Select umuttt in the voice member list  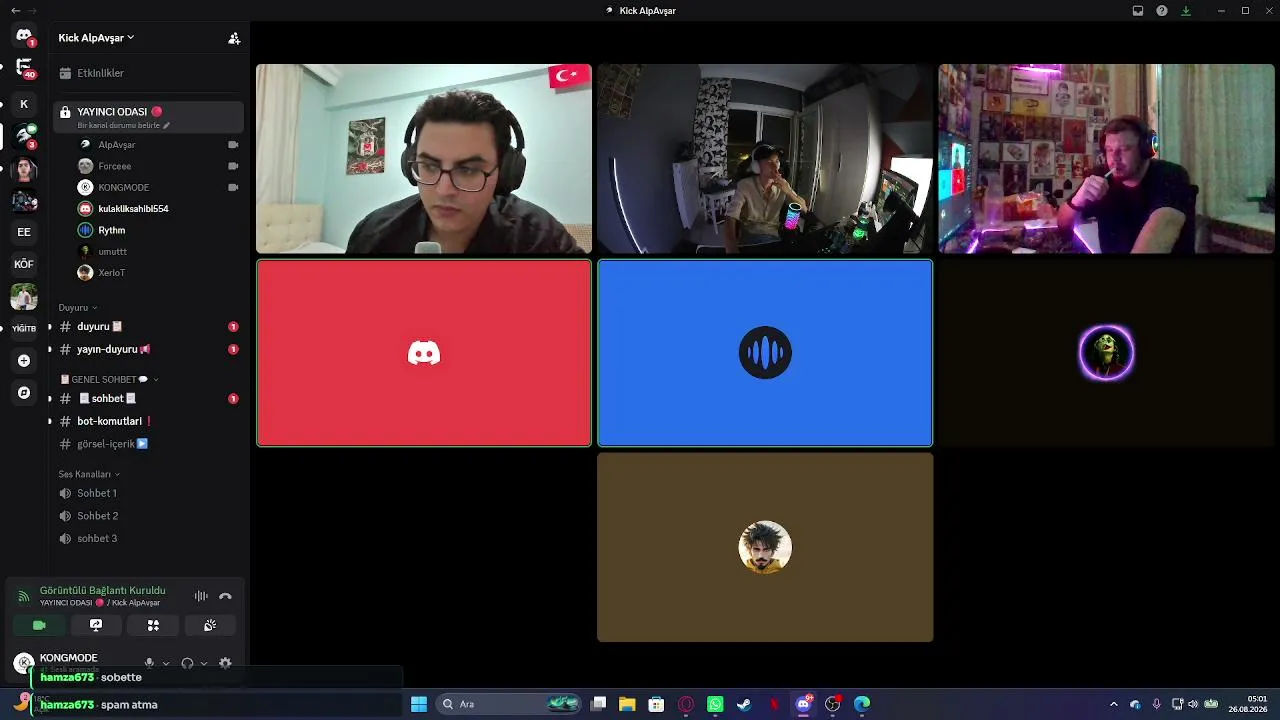[x=158, y=252]
